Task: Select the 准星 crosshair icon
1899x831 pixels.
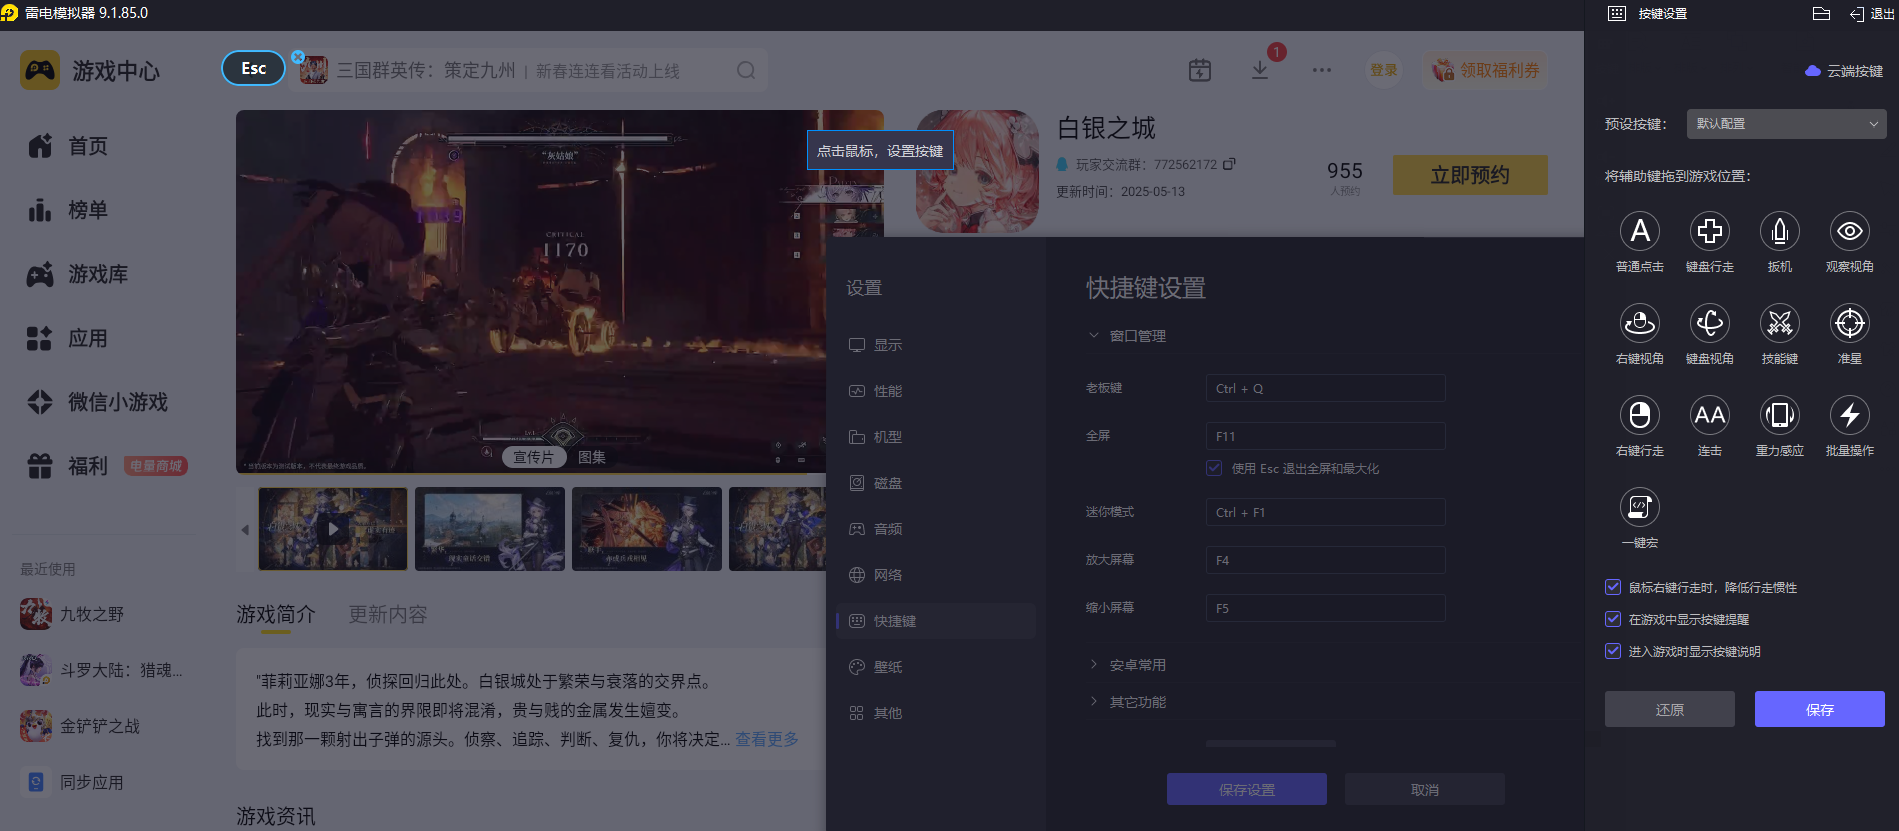Action: [x=1850, y=323]
